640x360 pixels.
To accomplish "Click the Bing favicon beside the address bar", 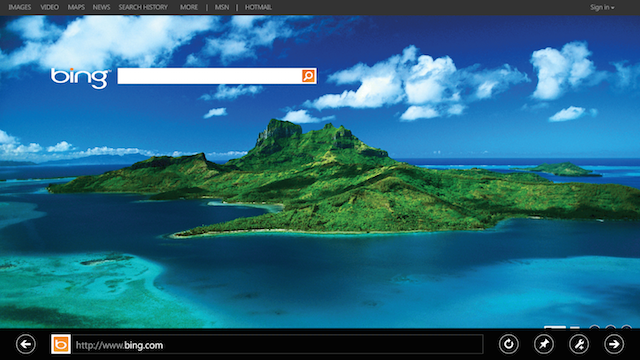I will 61,344.
